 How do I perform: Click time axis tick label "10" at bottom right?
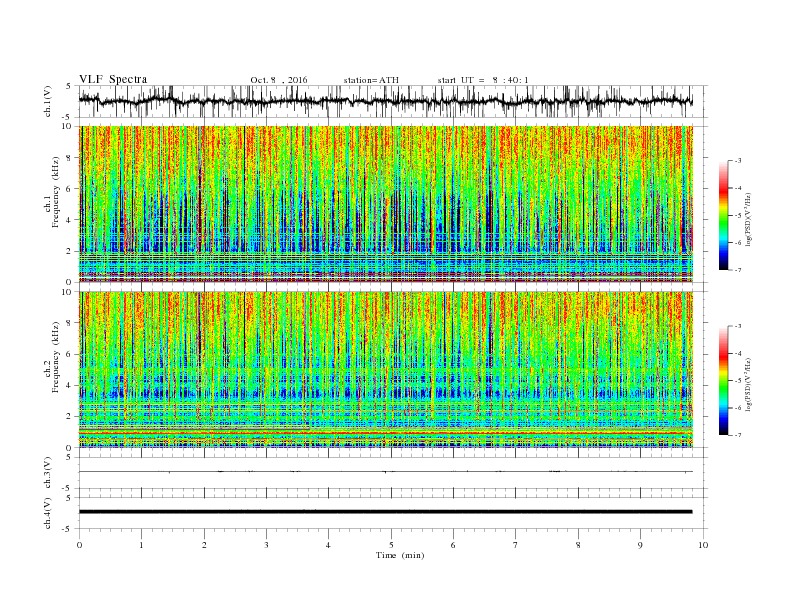coord(703,545)
